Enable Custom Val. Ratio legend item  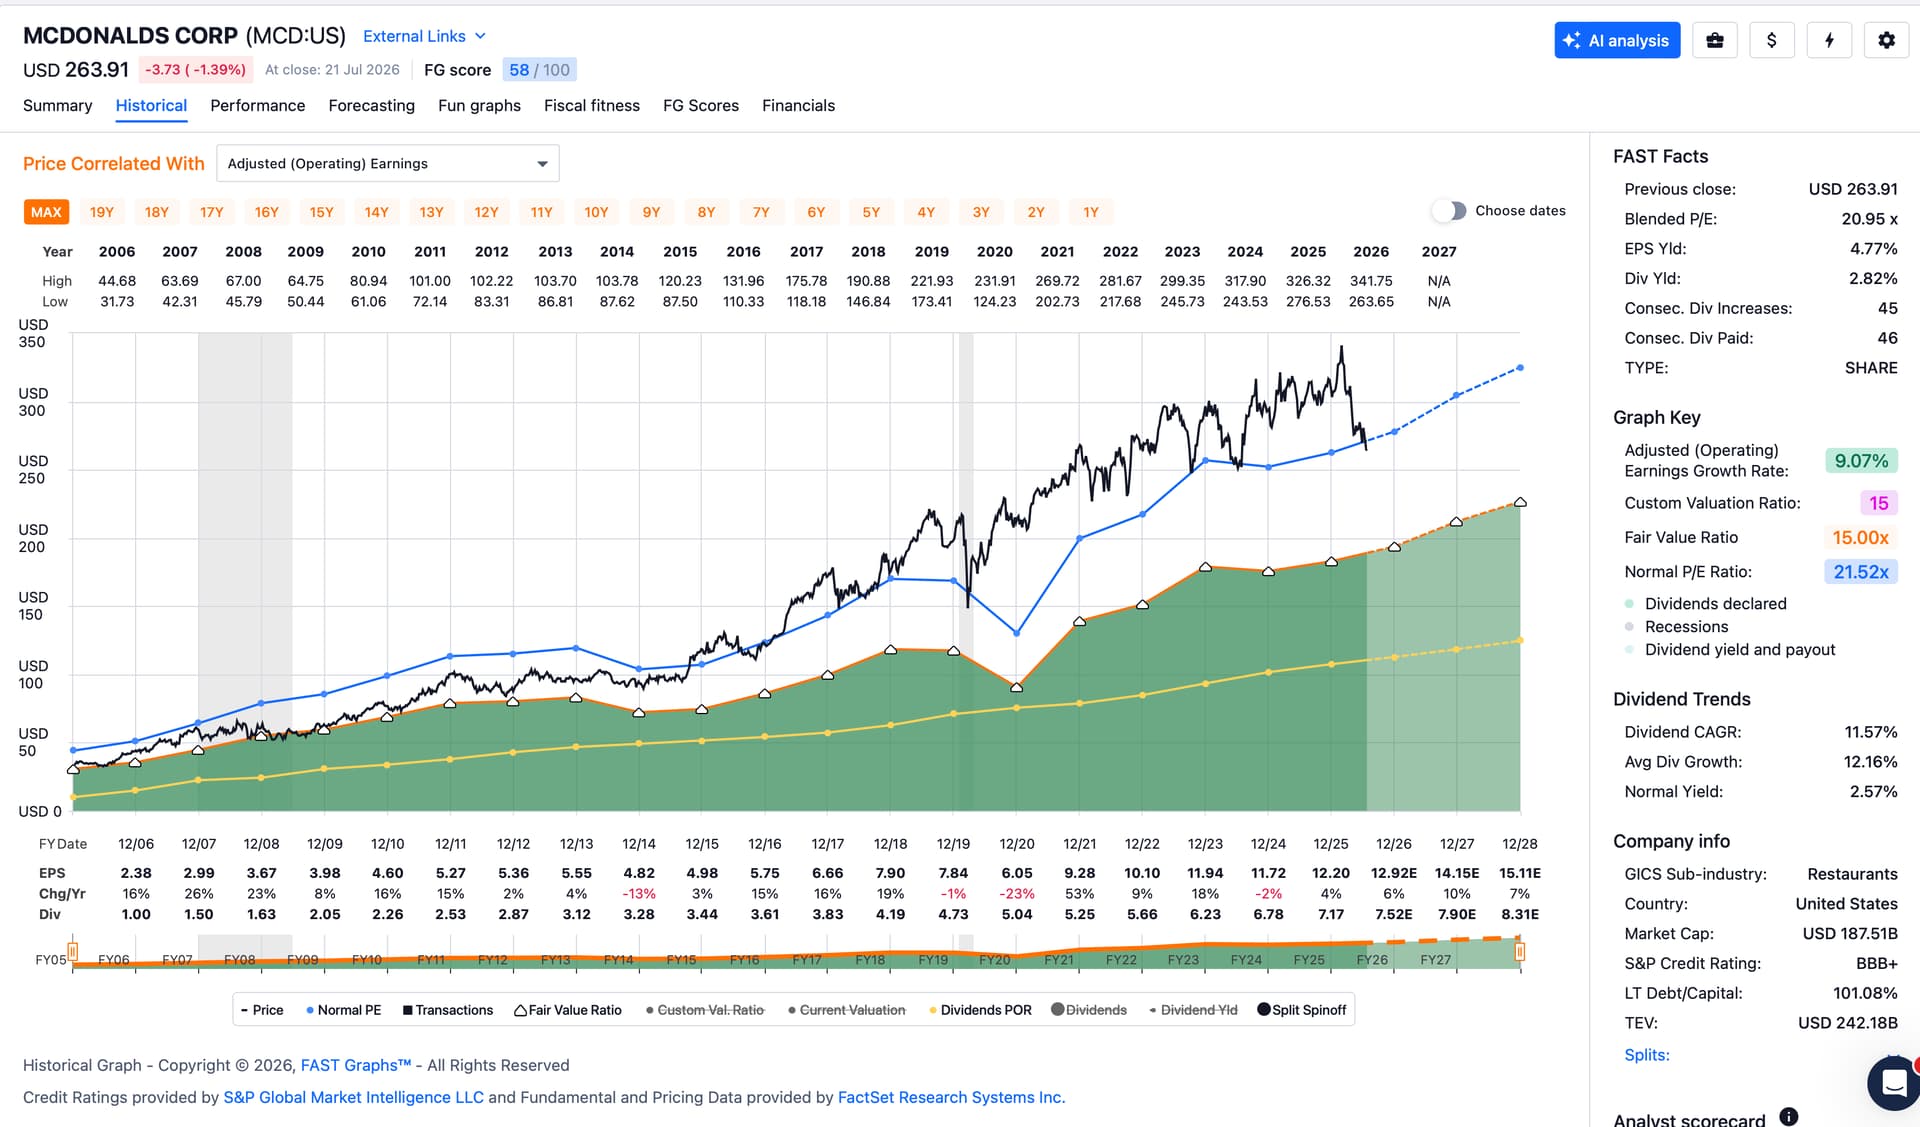(x=705, y=1010)
